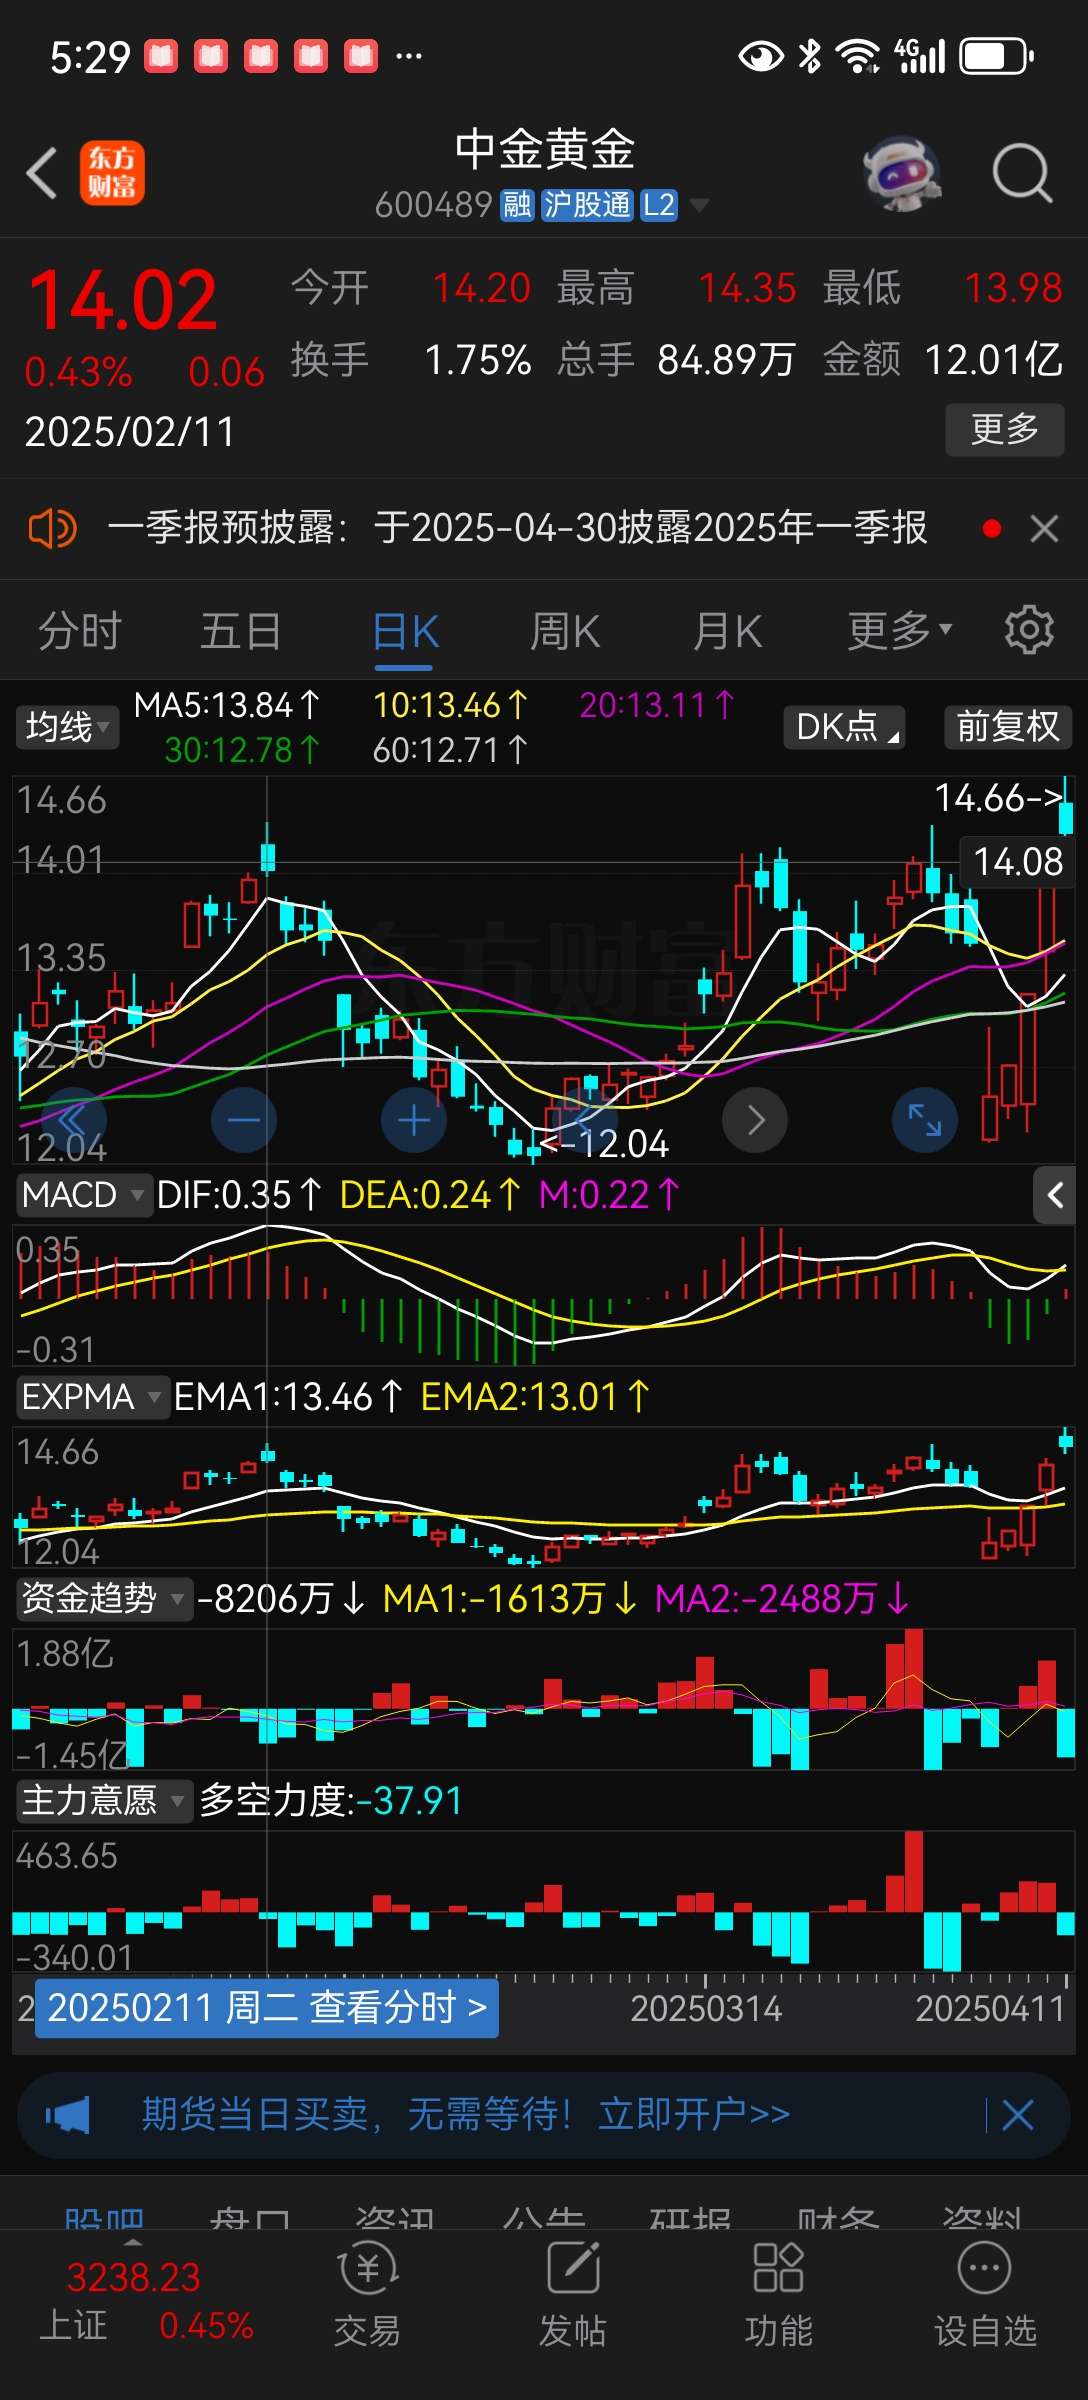1088x2400 pixels.
Task: Tap DIF:0.35 MACD value
Action: click(240, 1195)
